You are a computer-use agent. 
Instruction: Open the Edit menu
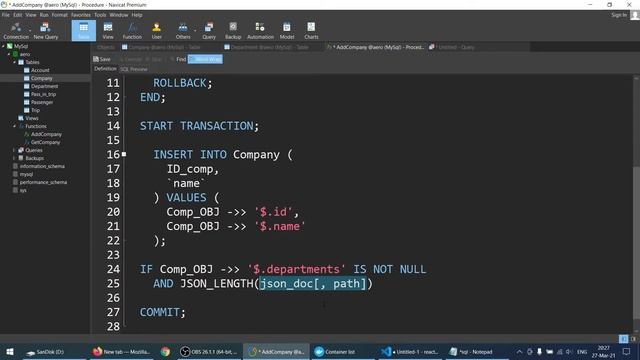coord(18,15)
